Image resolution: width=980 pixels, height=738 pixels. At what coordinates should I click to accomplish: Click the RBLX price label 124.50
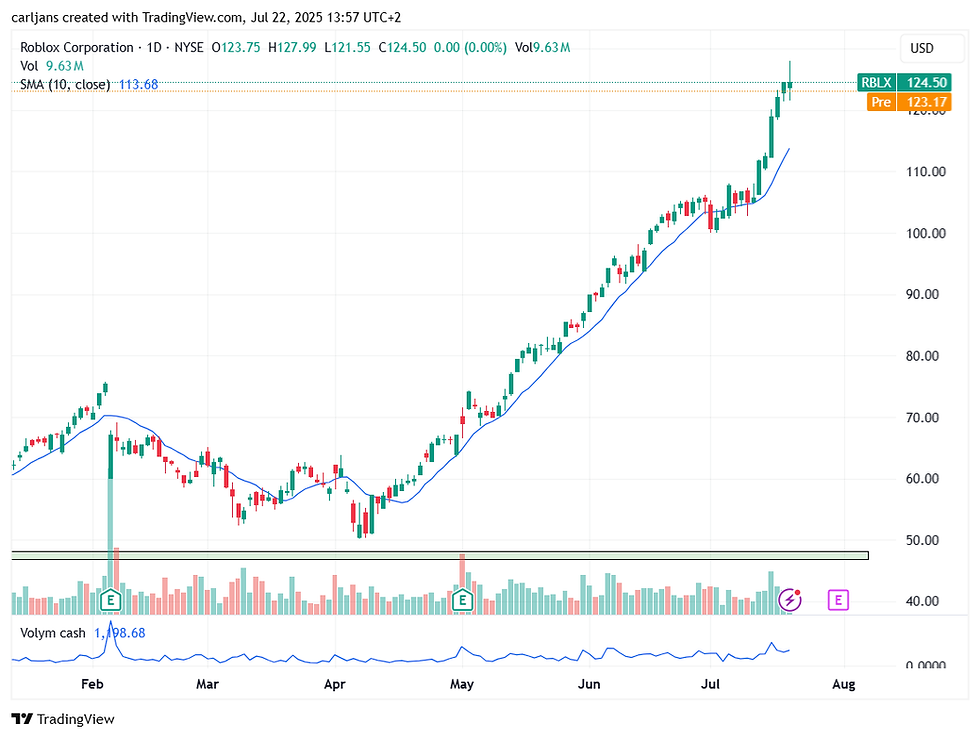point(905,82)
